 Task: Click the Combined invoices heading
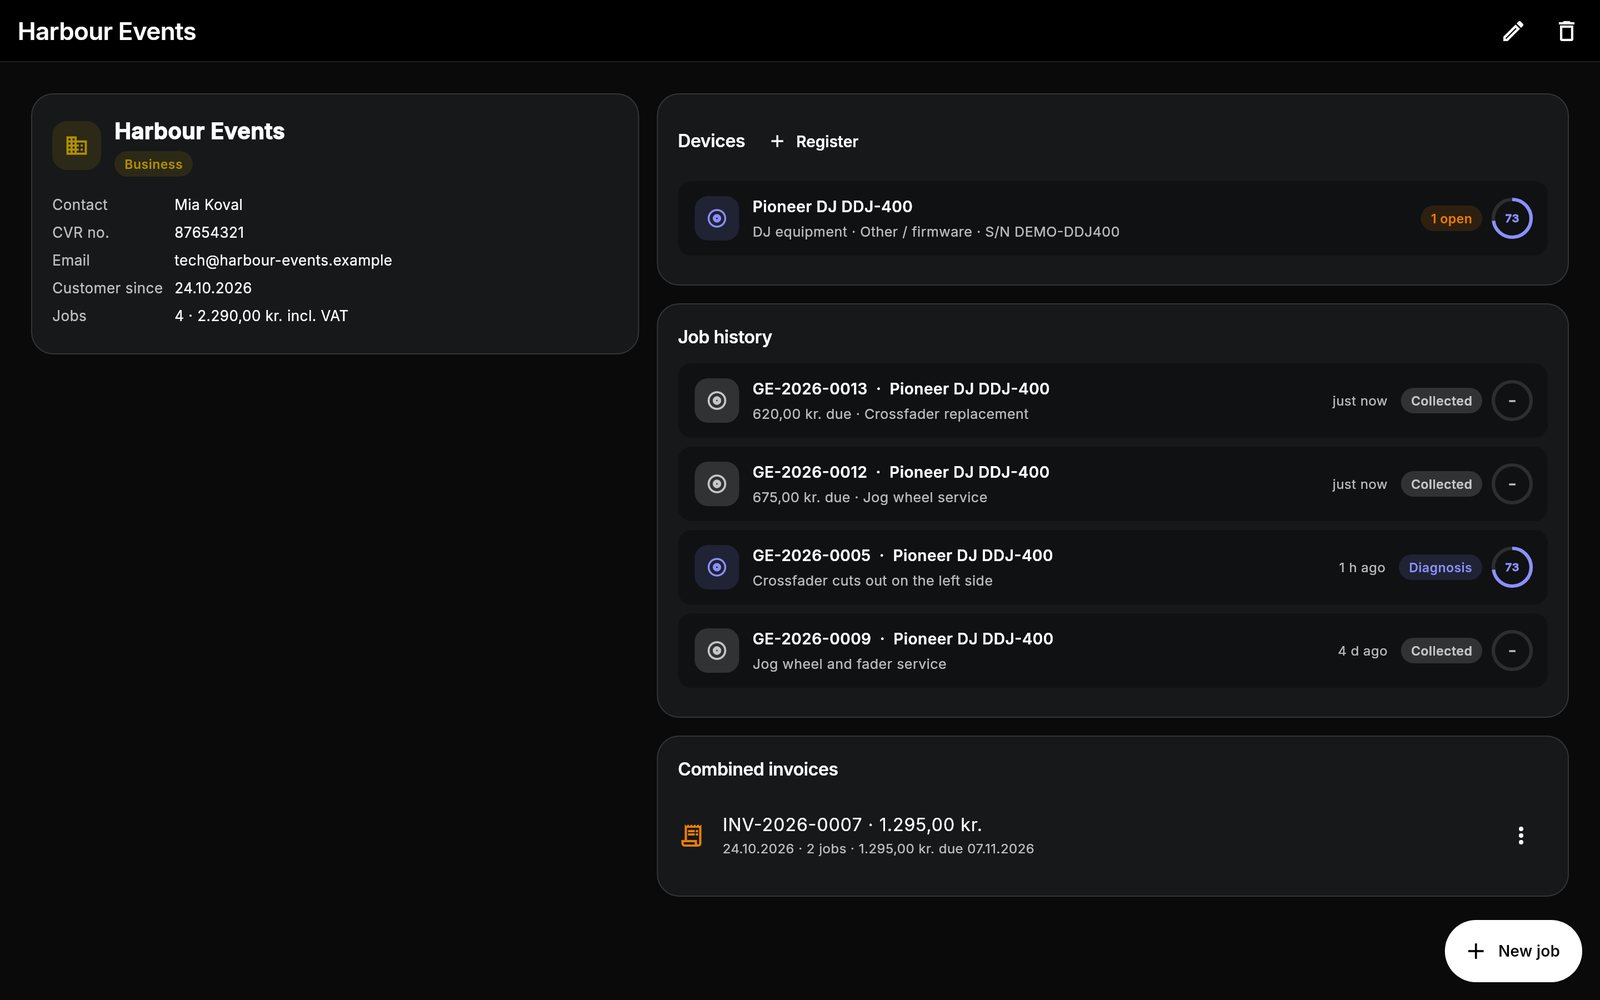click(758, 769)
